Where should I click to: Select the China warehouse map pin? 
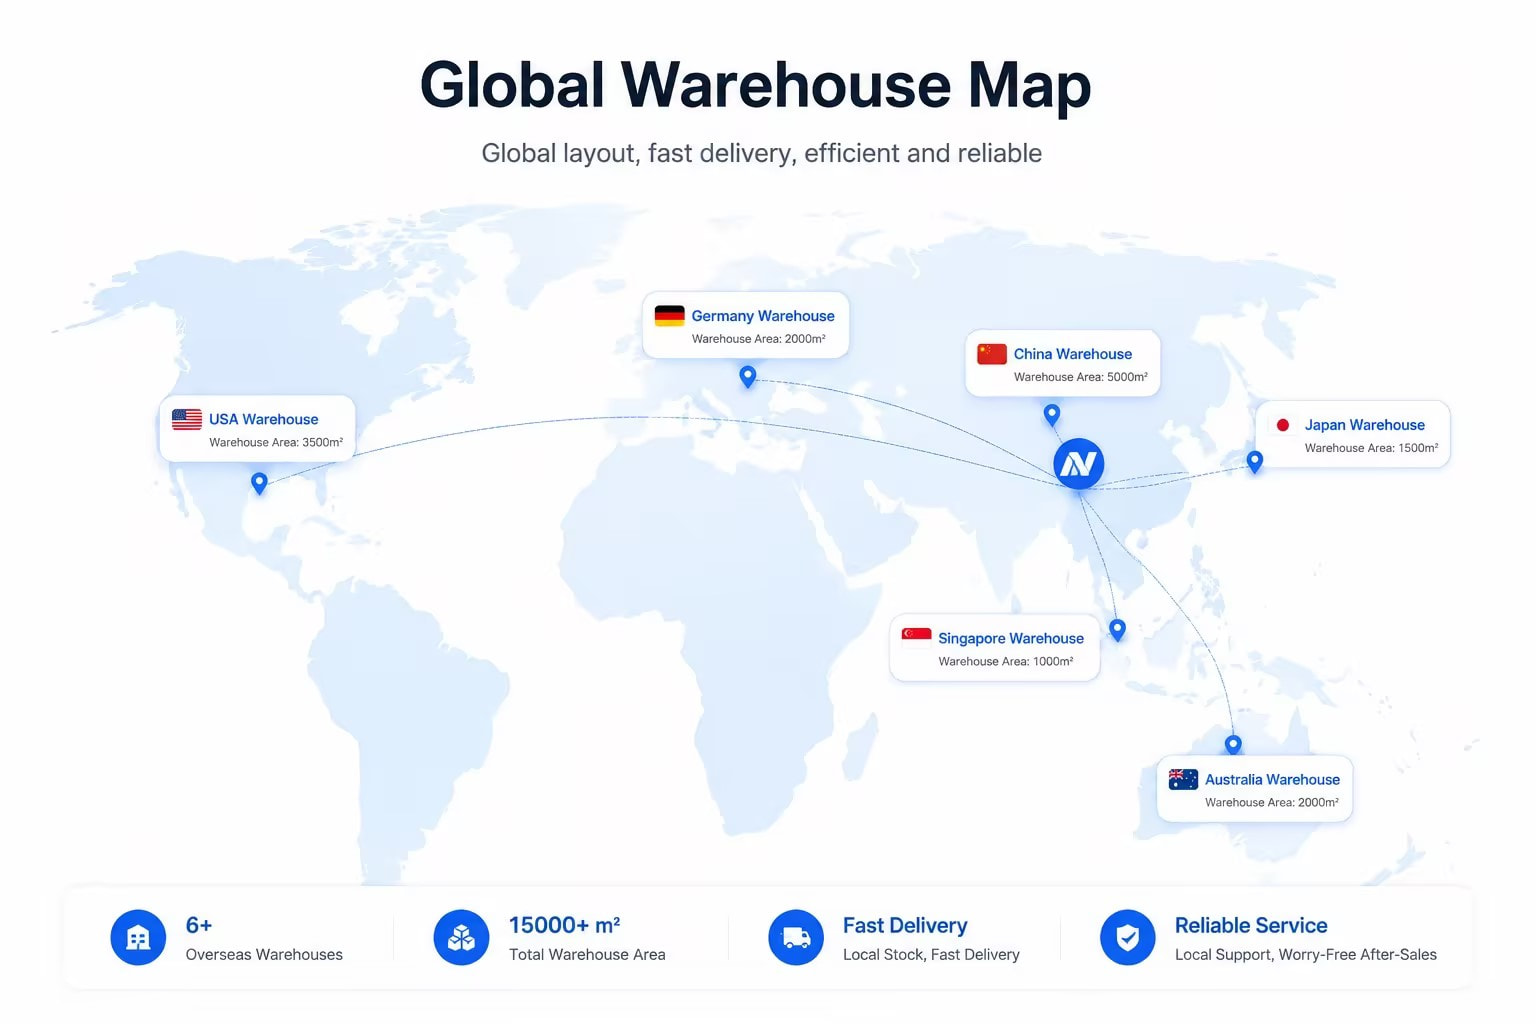(1051, 414)
